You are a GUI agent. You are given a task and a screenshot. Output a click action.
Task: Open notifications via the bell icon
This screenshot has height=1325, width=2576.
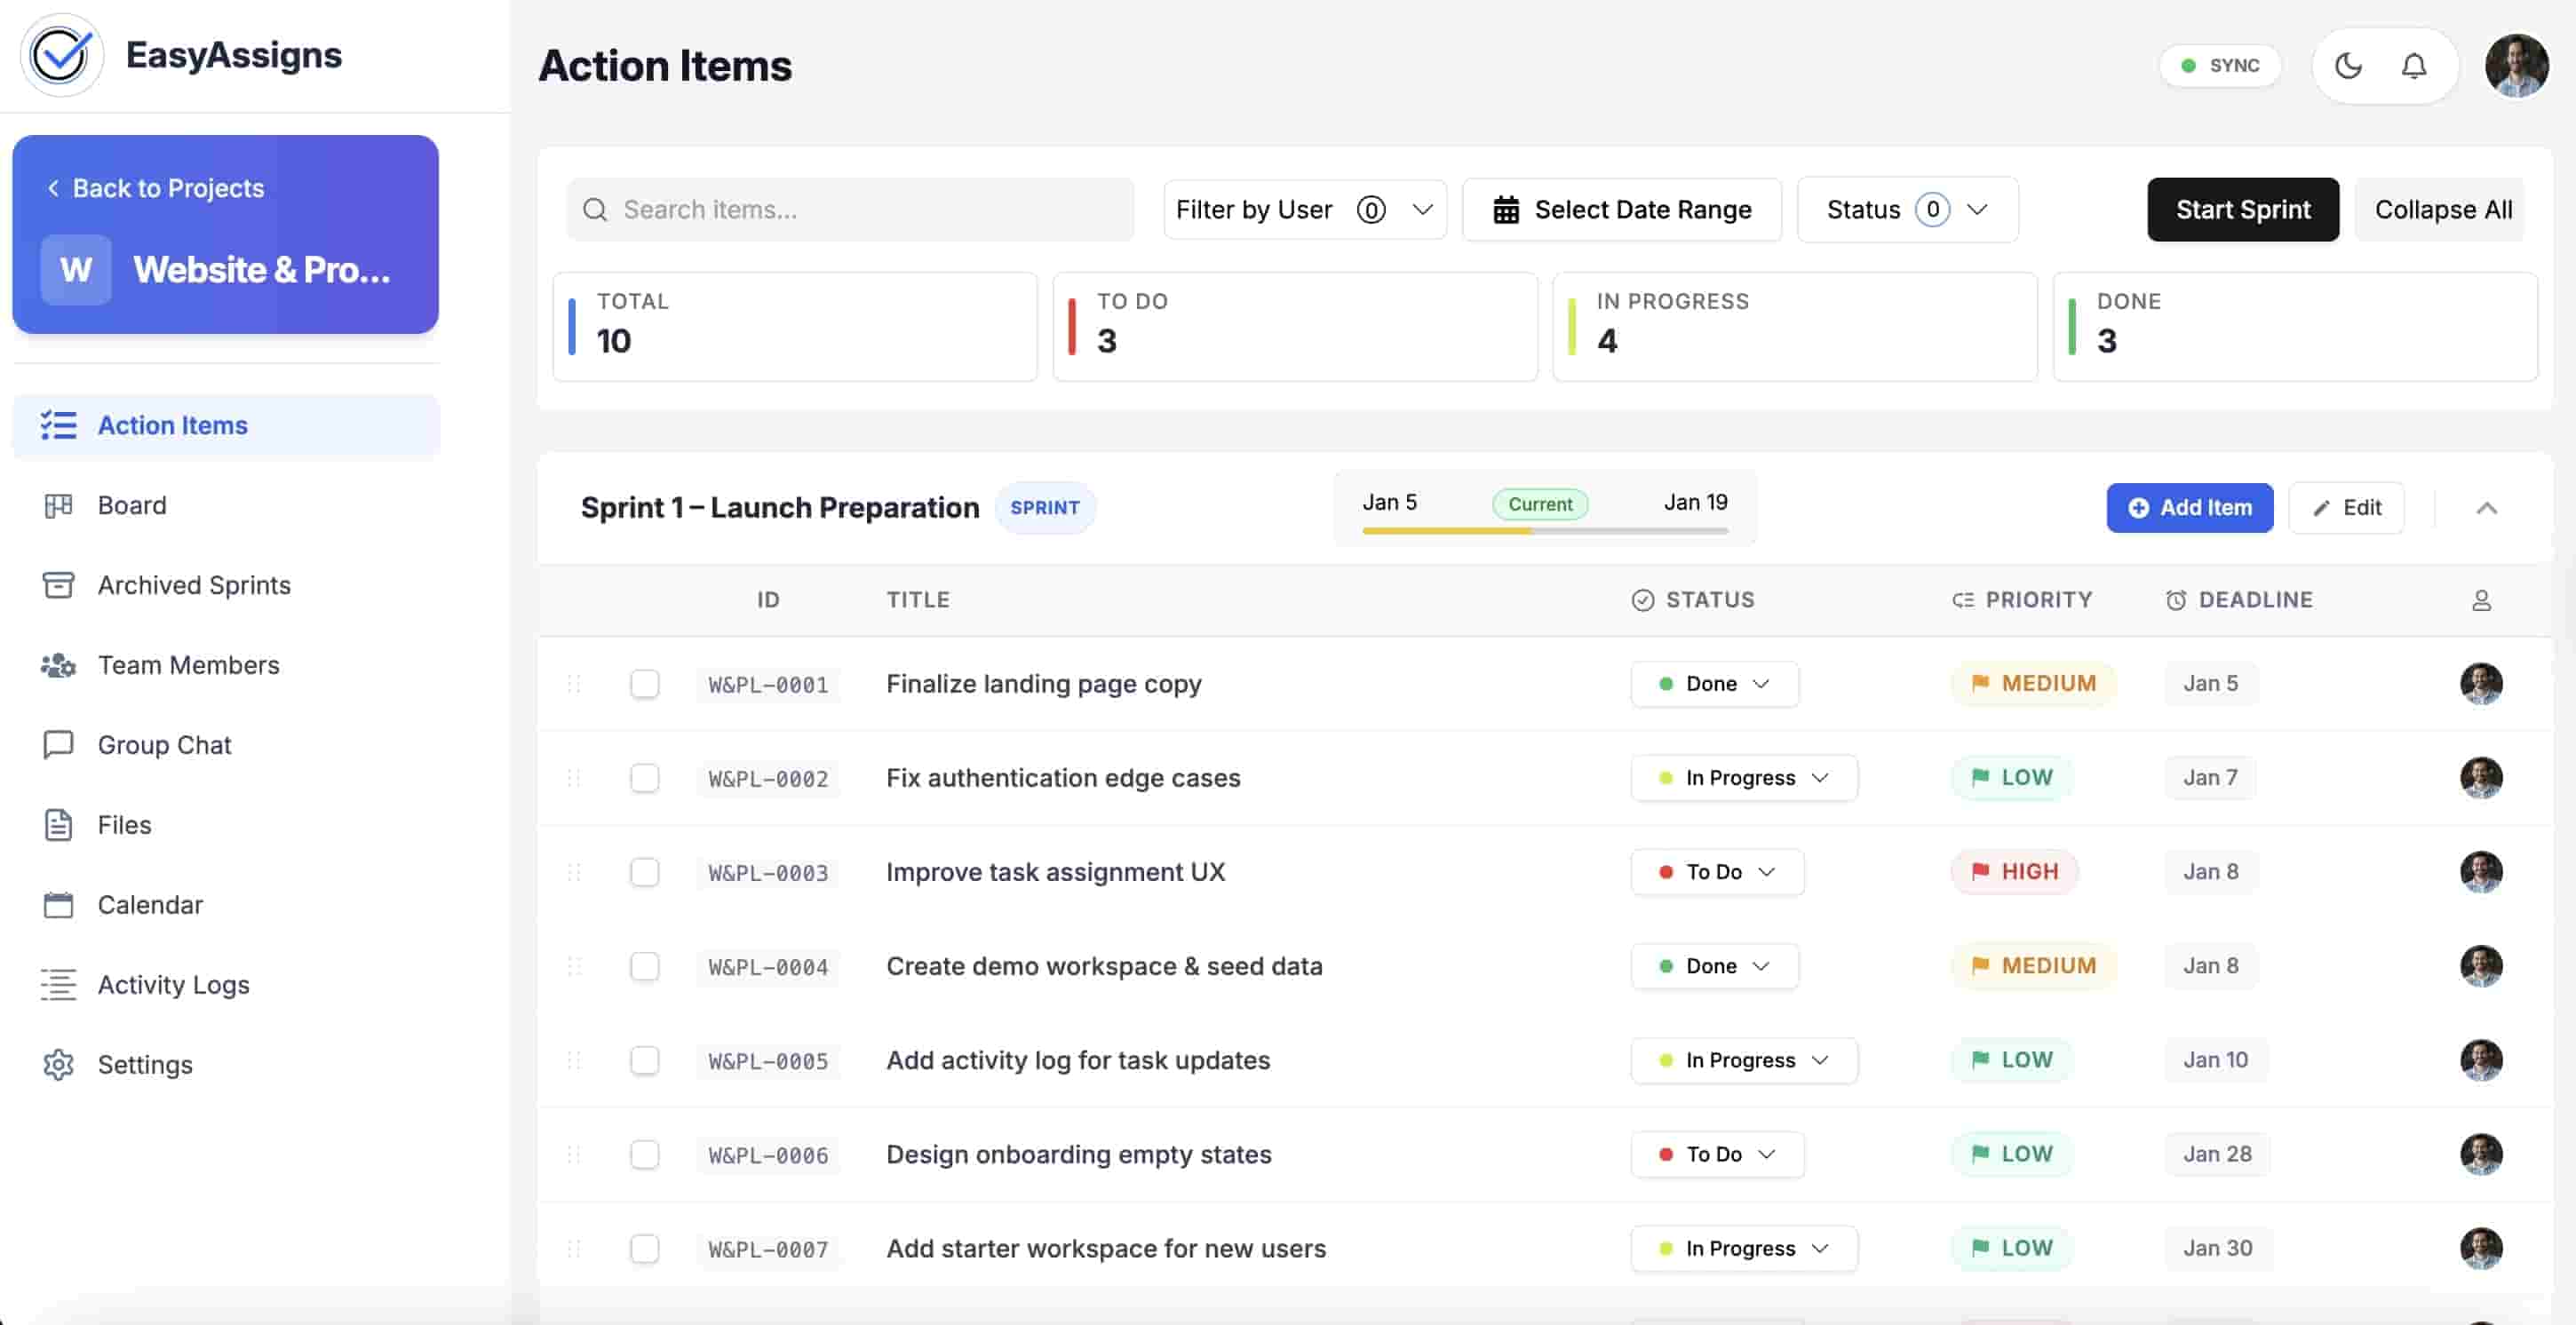click(x=2415, y=65)
